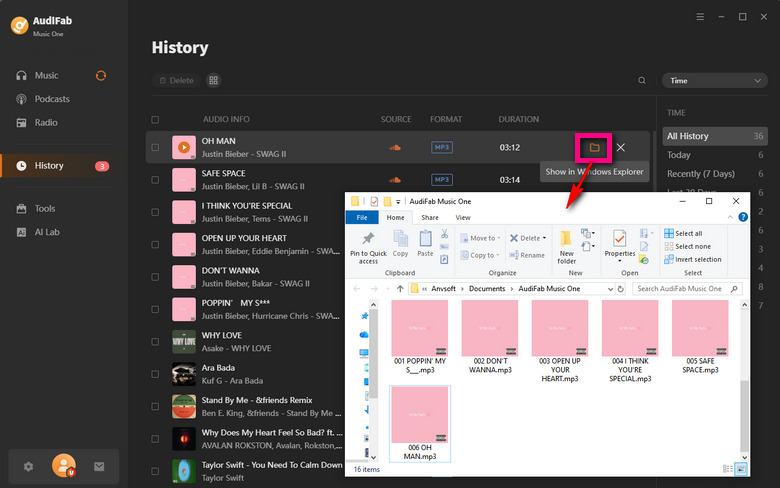Image resolution: width=780 pixels, height=488 pixels.
Task: Open the View ribbon tab
Action: [463, 218]
